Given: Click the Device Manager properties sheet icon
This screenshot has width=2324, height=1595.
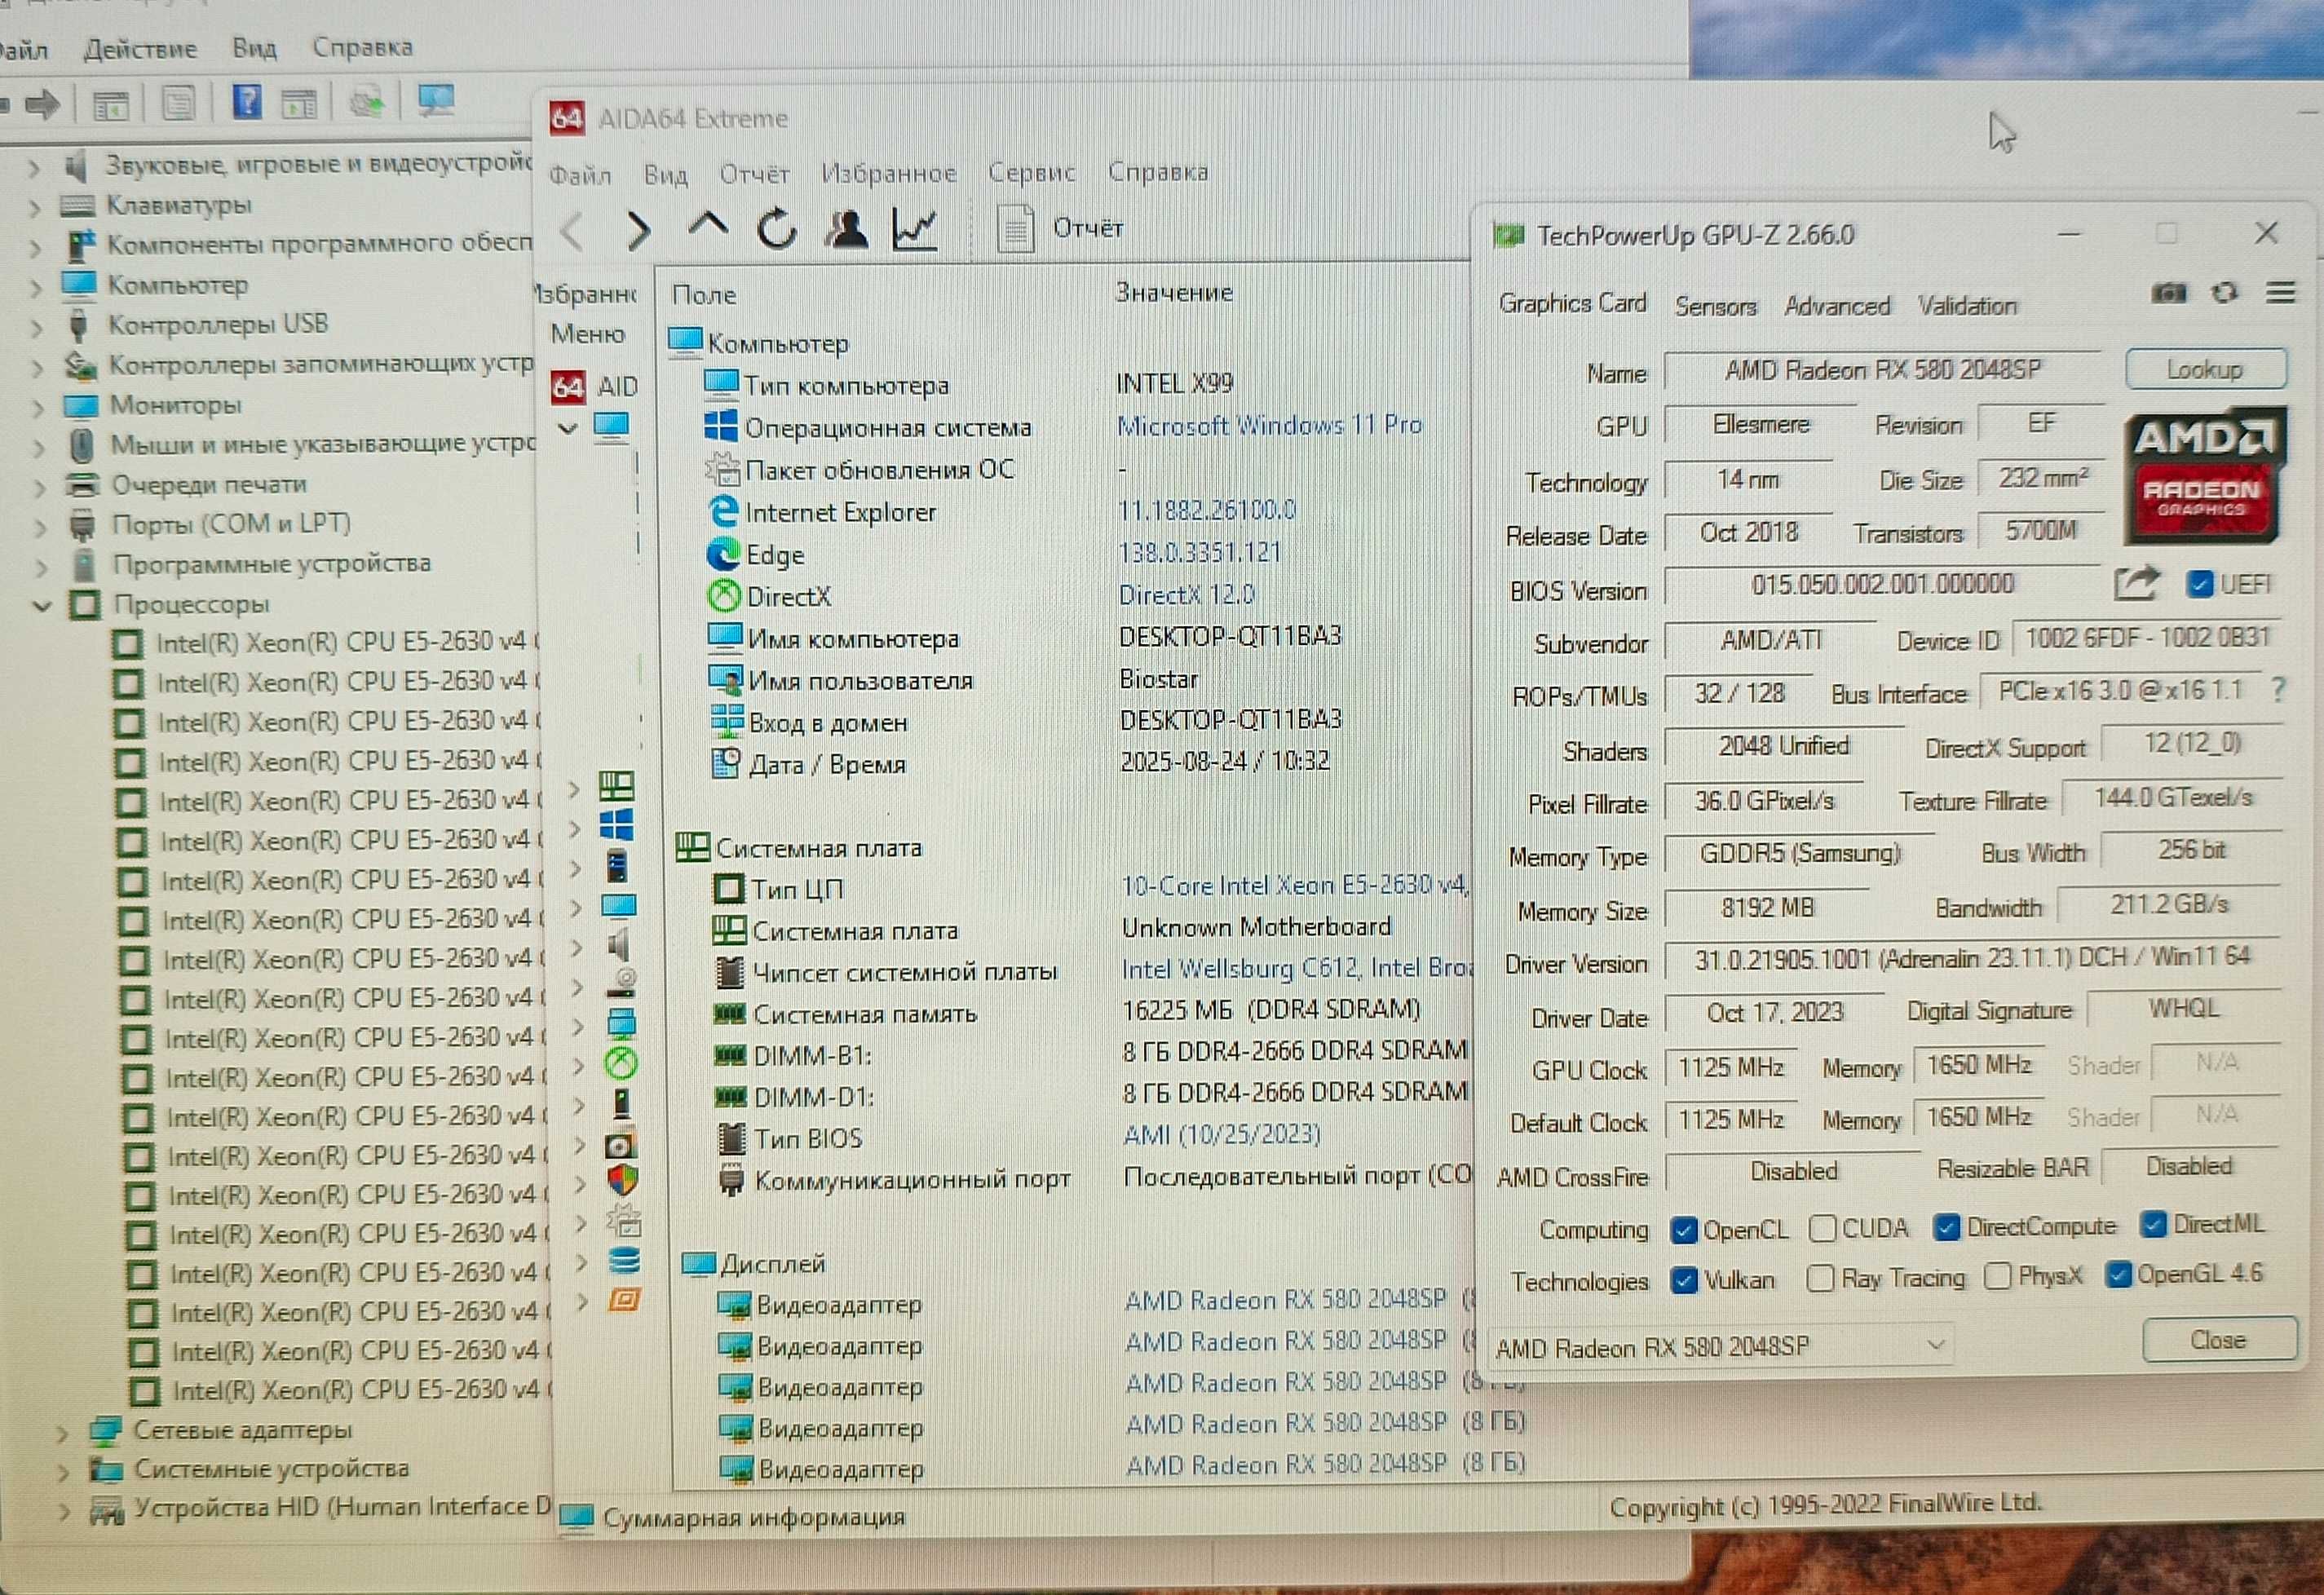Looking at the screenshot, I should coord(179,102).
